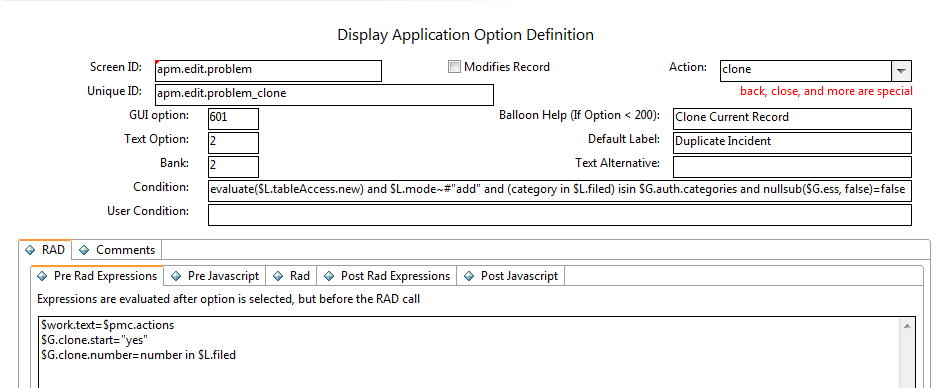Viewport: 937px width, 388px height.
Task: Click the Bank field
Action: click(x=233, y=166)
